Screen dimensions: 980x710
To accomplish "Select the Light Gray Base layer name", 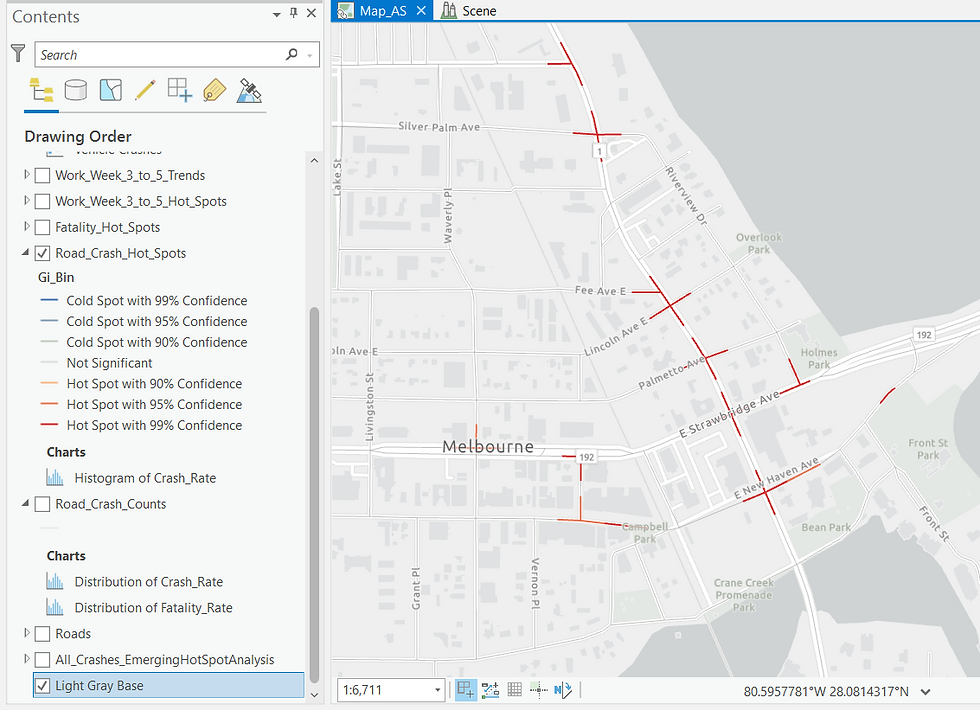I will click(99, 686).
